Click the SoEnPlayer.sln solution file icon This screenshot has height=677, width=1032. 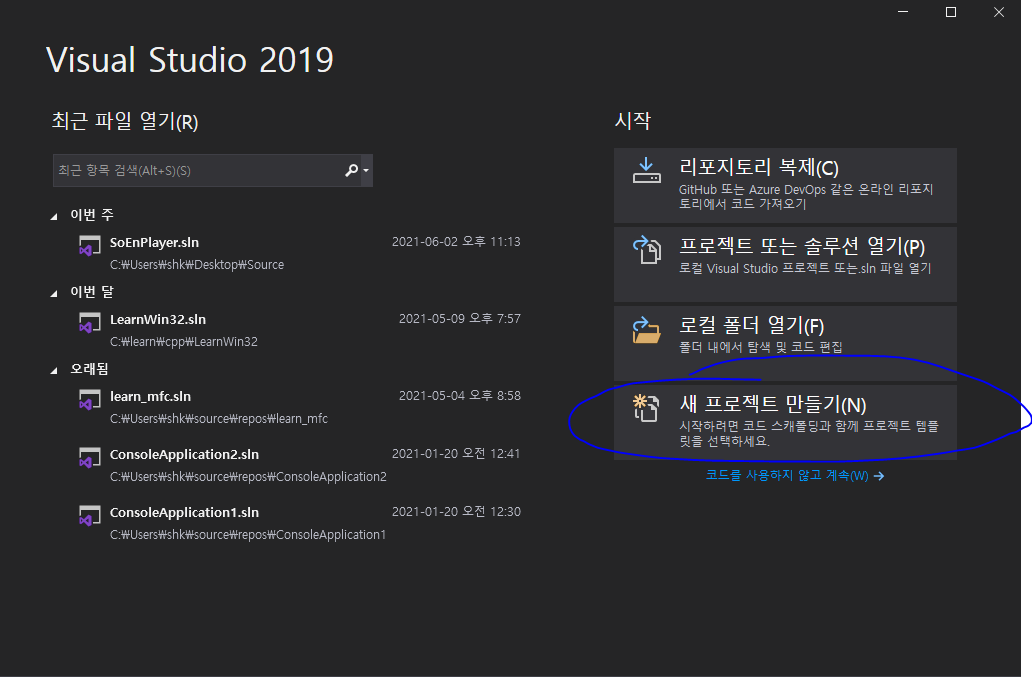(x=90, y=245)
